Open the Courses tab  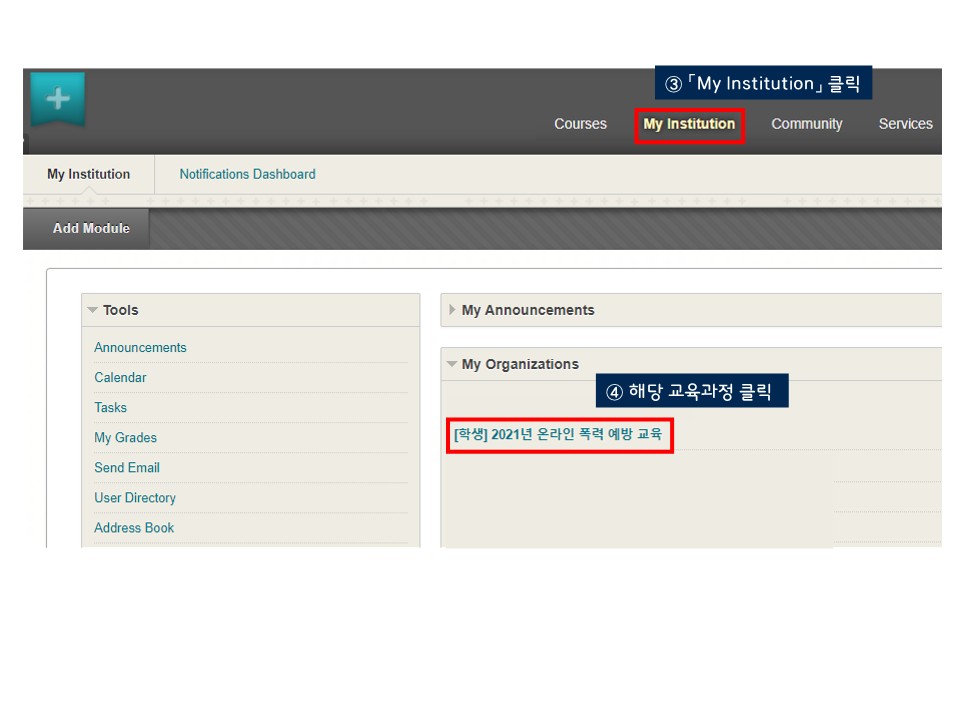(x=580, y=124)
